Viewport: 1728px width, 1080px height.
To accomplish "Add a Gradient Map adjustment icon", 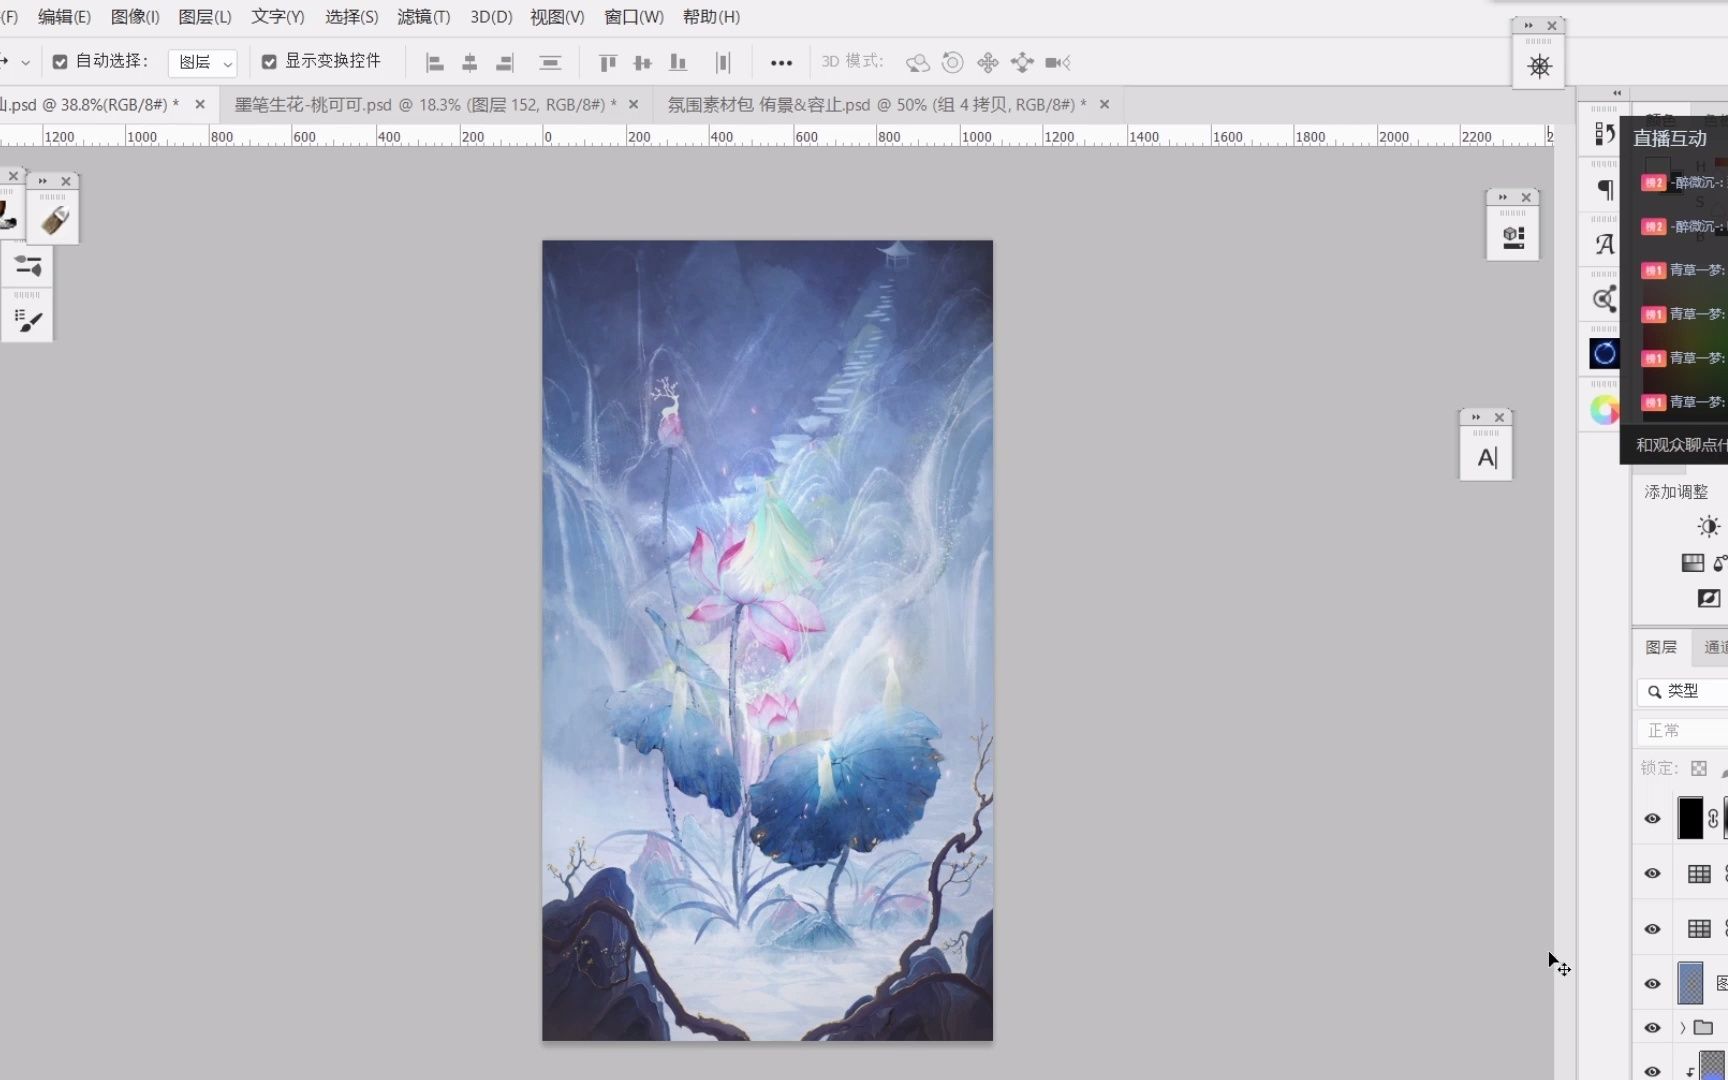I will coord(1693,563).
